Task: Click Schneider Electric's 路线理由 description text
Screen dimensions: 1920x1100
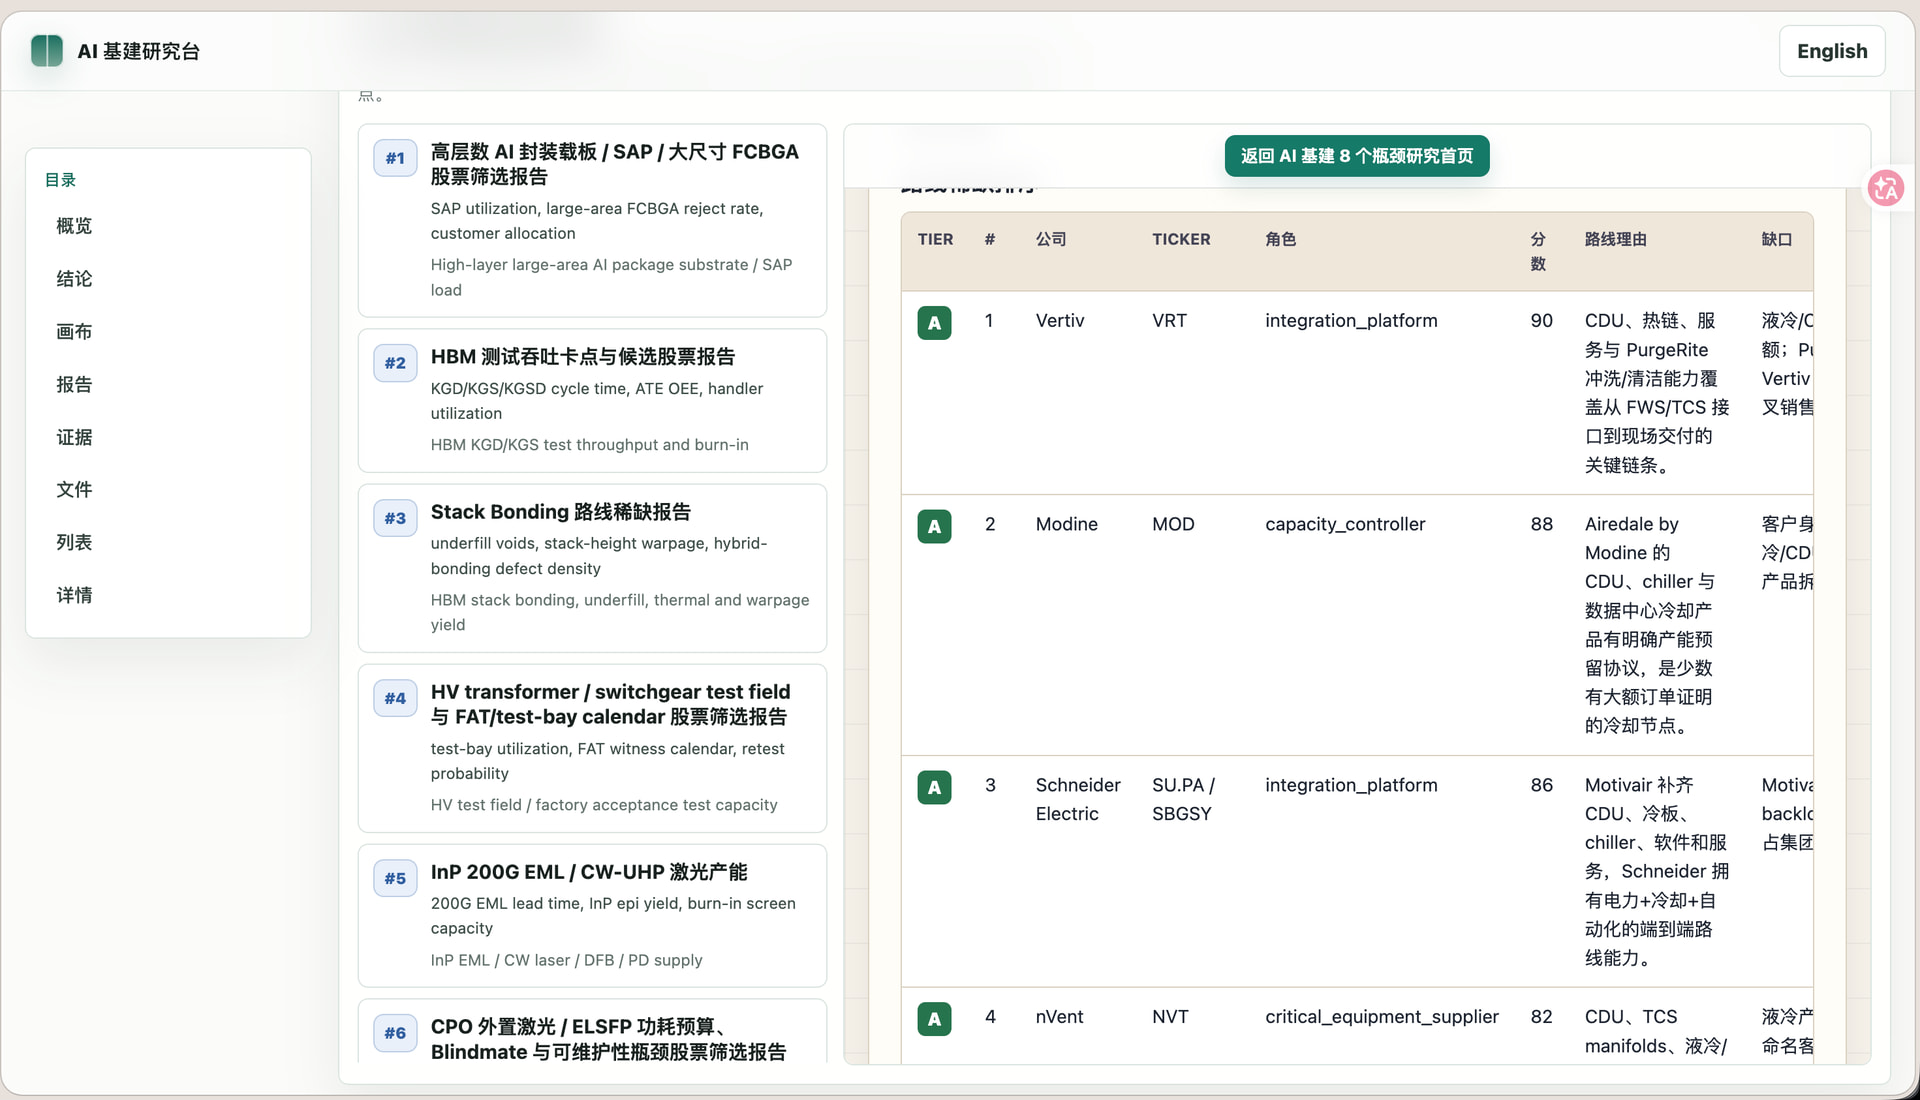Action: pos(1656,872)
